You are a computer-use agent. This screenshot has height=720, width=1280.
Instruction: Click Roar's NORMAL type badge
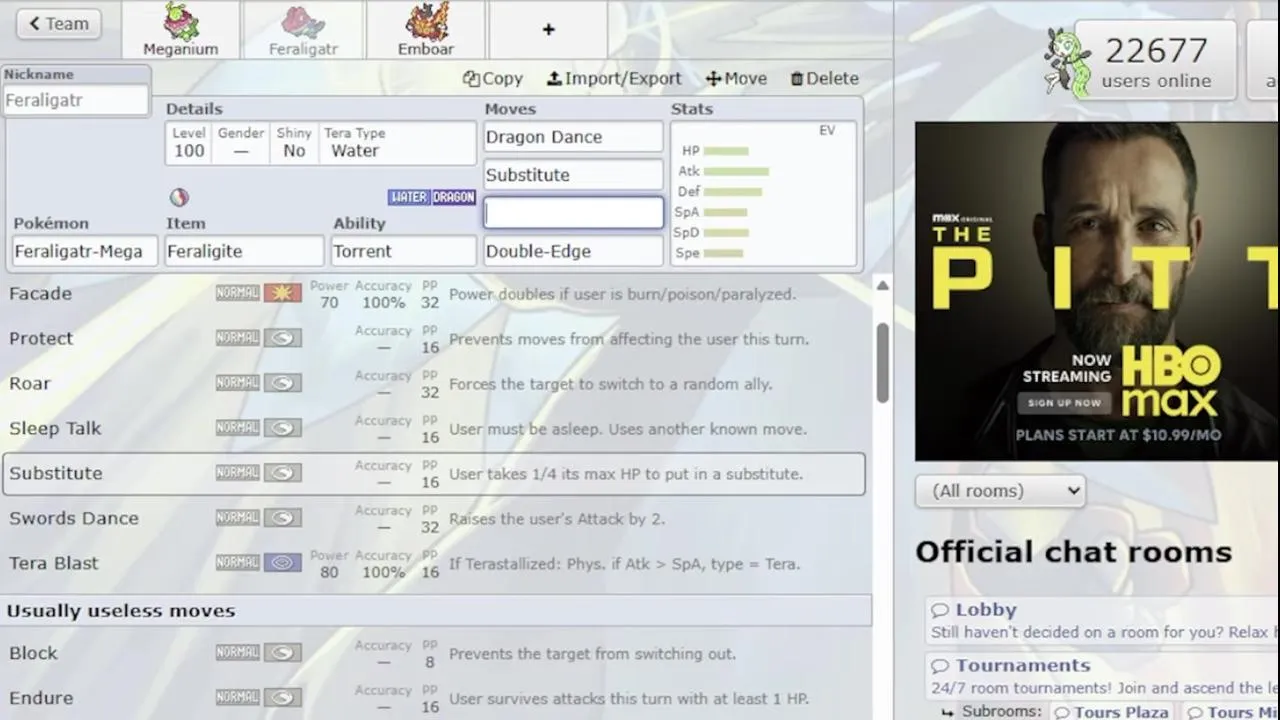238,383
